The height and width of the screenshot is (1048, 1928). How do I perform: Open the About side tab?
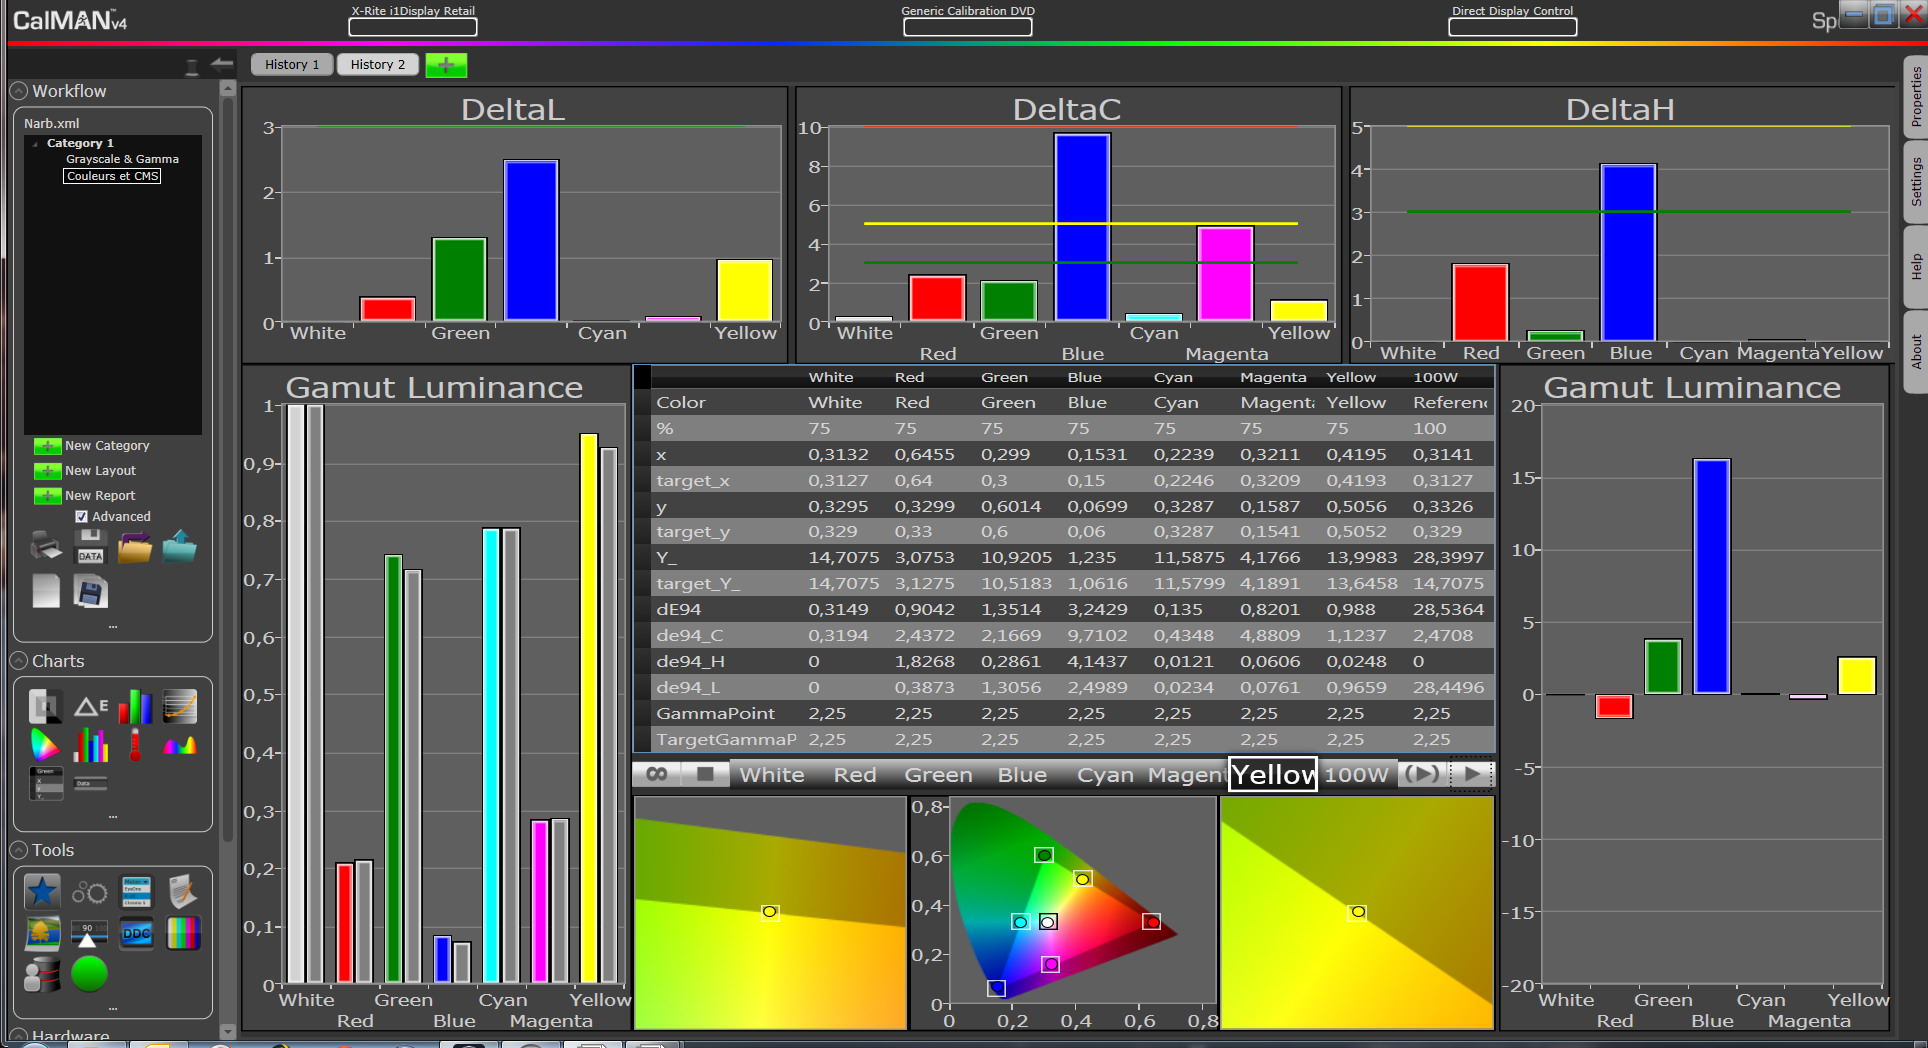(1915, 352)
